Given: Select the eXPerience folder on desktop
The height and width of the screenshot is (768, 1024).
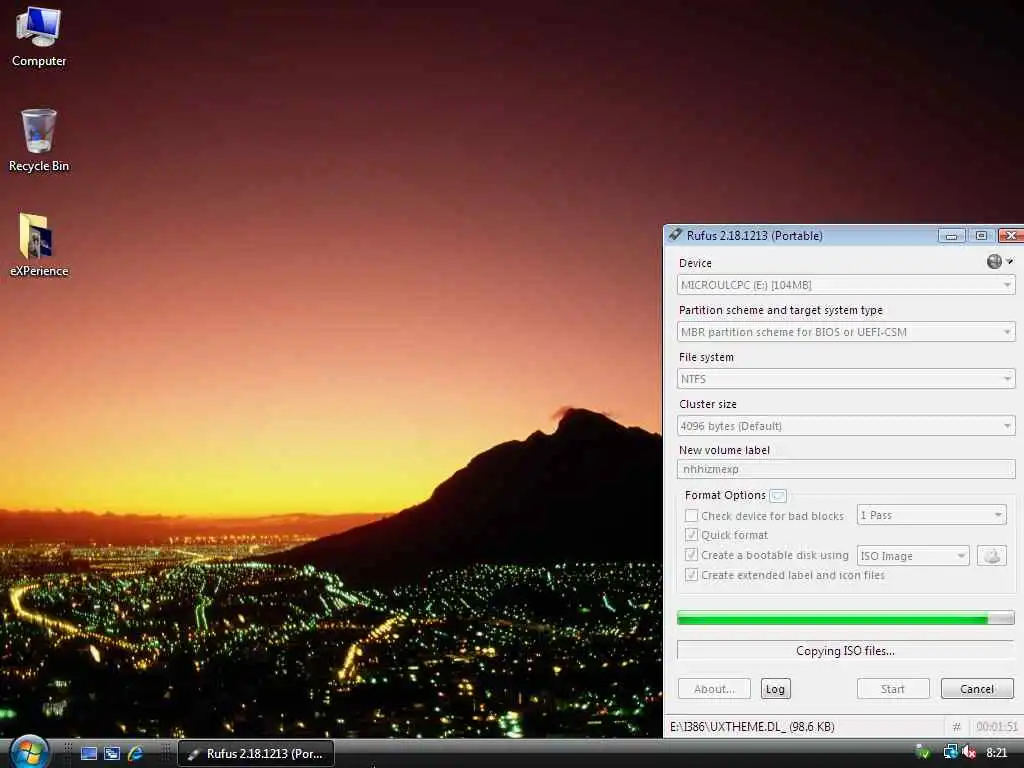Looking at the screenshot, I should (x=39, y=246).
